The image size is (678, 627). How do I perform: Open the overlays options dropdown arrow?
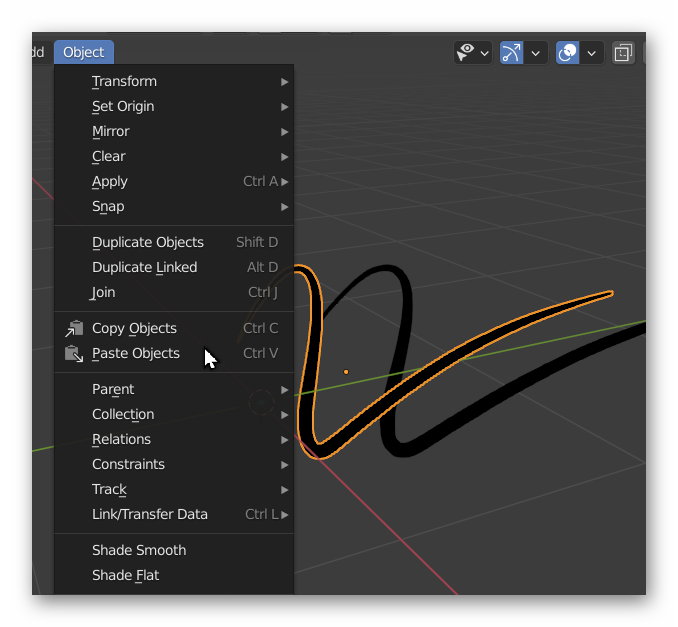point(592,53)
